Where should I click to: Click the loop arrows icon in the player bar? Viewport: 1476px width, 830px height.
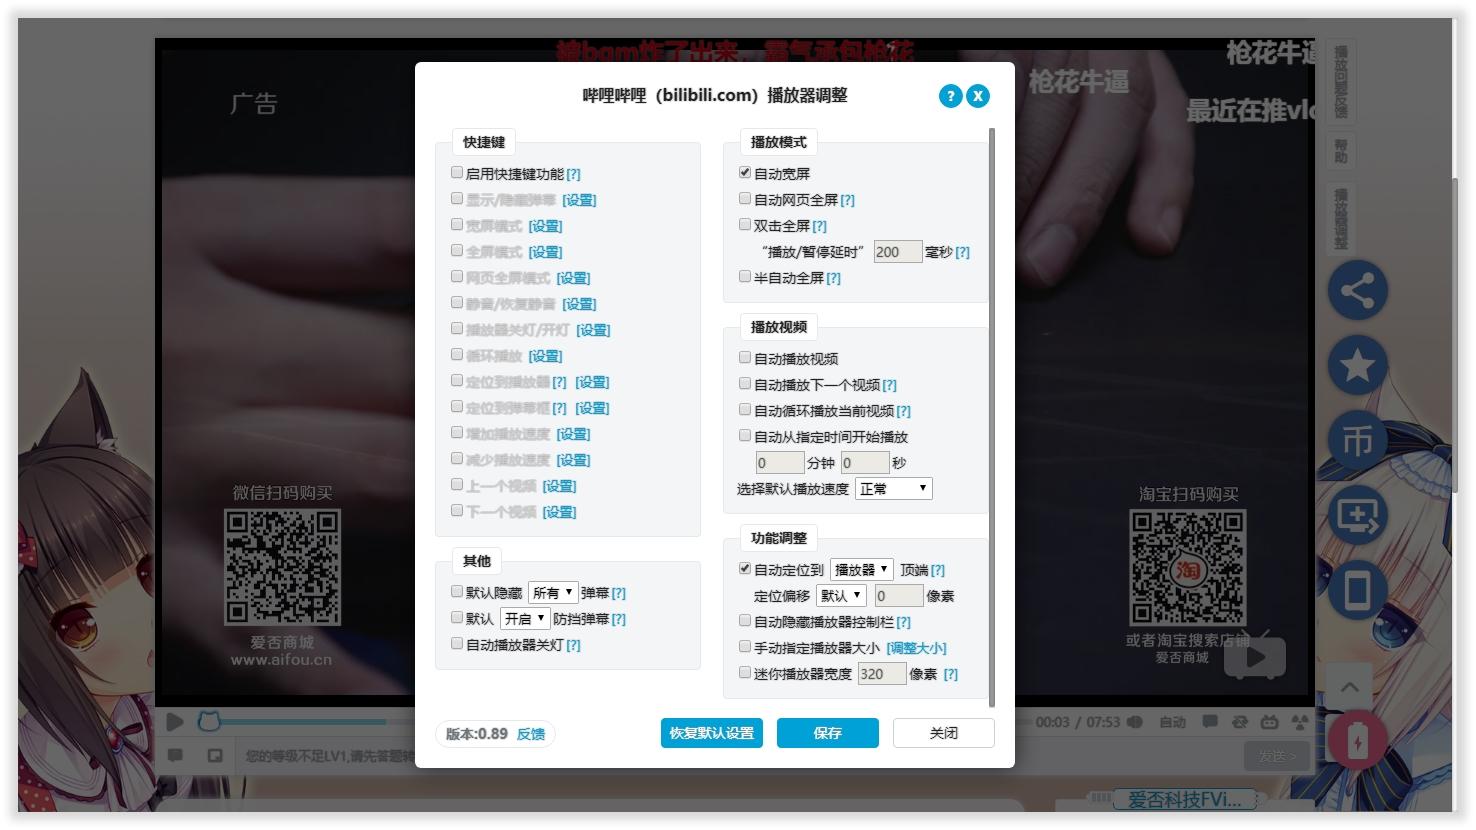click(x=1240, y=722)
